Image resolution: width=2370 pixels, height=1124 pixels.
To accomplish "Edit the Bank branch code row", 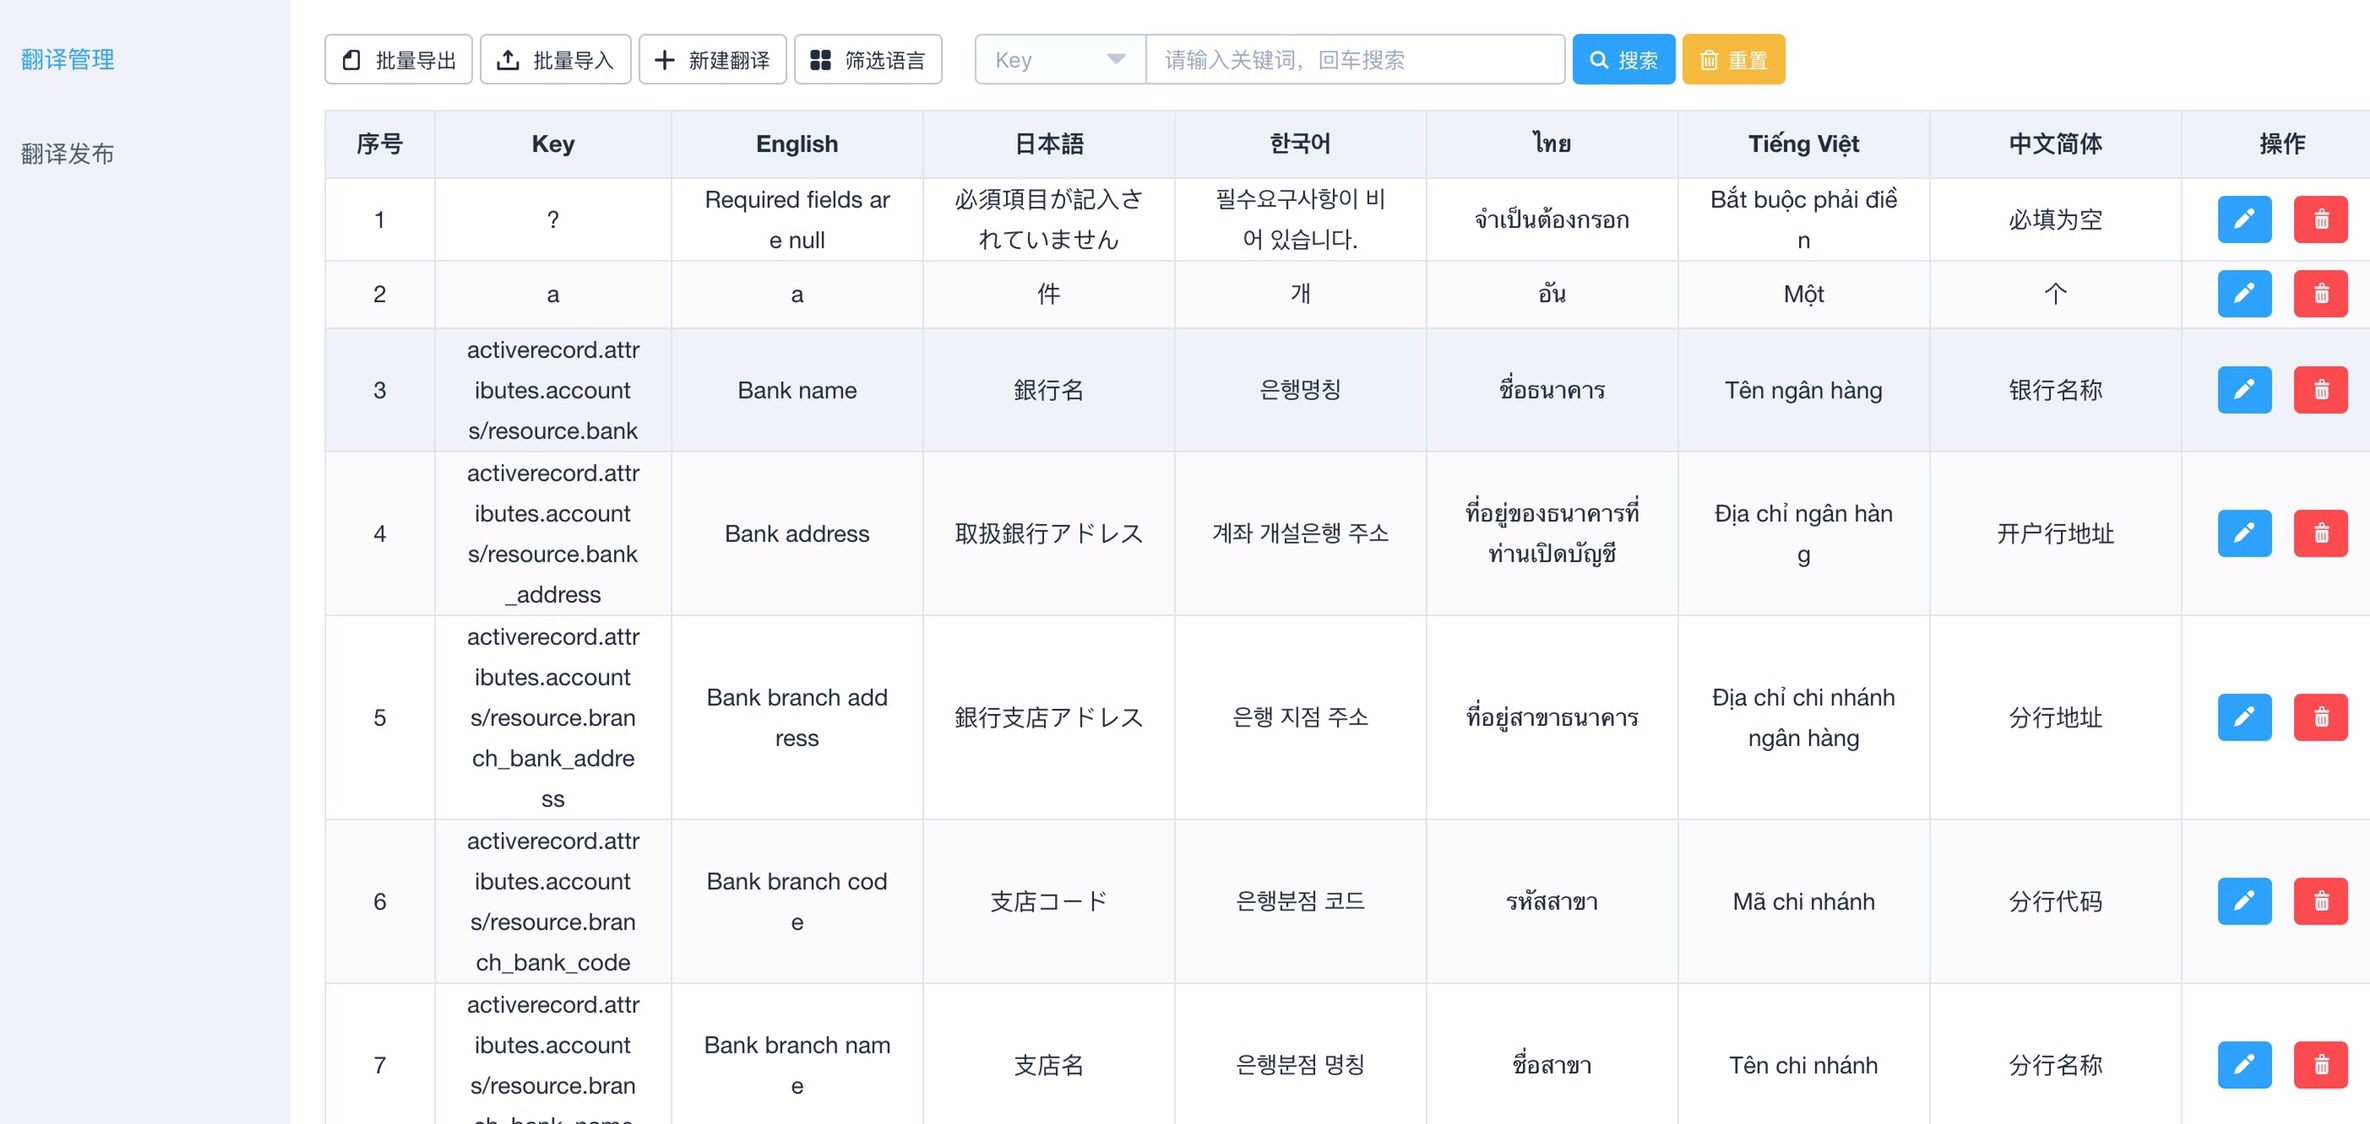I will pyautogui.click(x=2244, y=901).
